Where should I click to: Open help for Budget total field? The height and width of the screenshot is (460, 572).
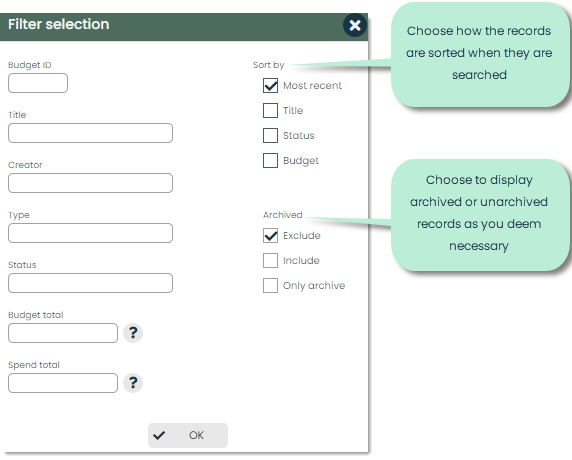[x=133, y=333]
